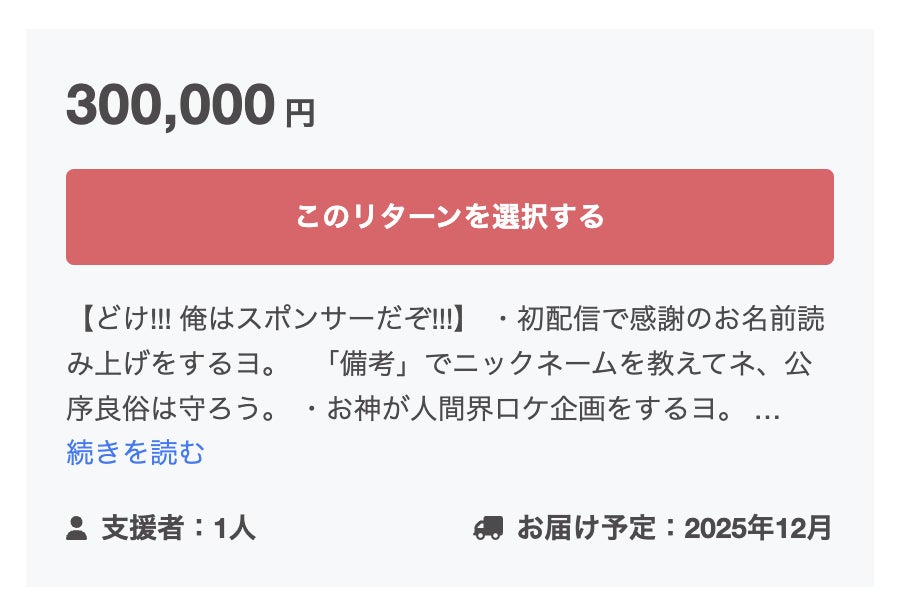
Task: Click the 初配信で感謝のお名前読 text
Action: 672,321
